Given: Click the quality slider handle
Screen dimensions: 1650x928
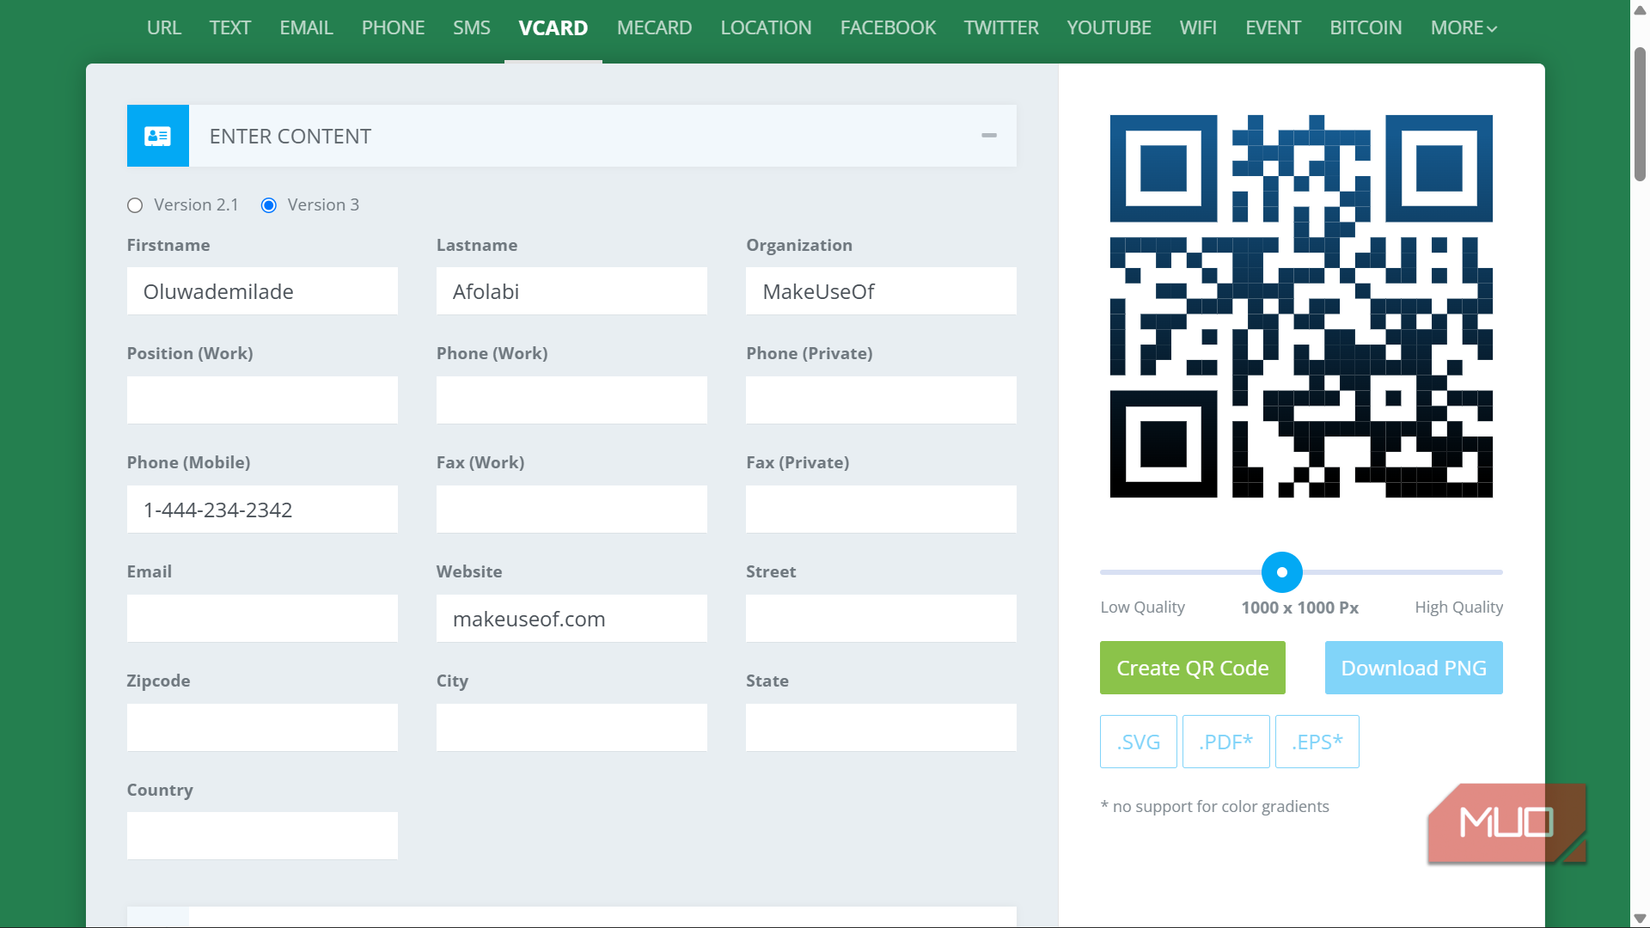Looking at the screenshot, I should pos(1282,572).
